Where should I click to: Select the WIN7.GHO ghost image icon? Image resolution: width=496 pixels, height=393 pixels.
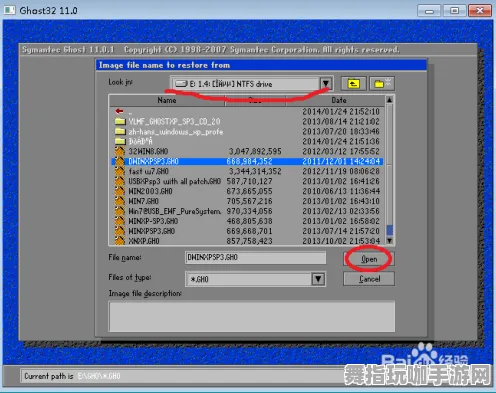[x=120, y=201]
